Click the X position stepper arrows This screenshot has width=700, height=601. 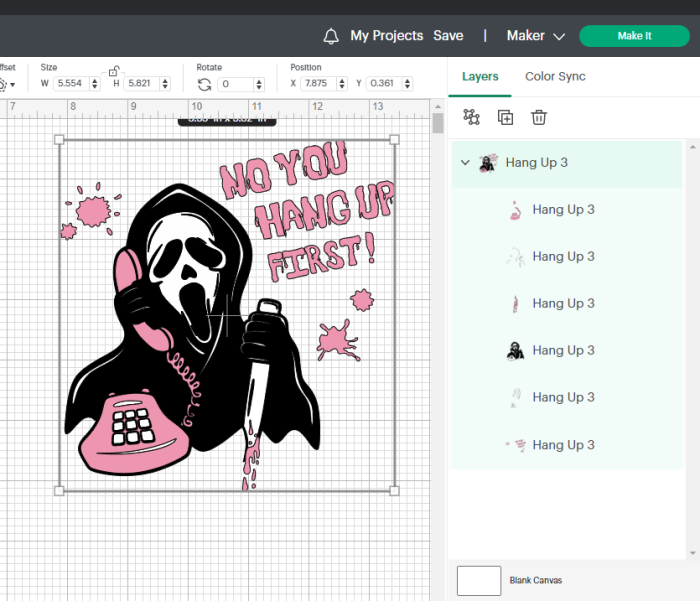tap(342, 83)
